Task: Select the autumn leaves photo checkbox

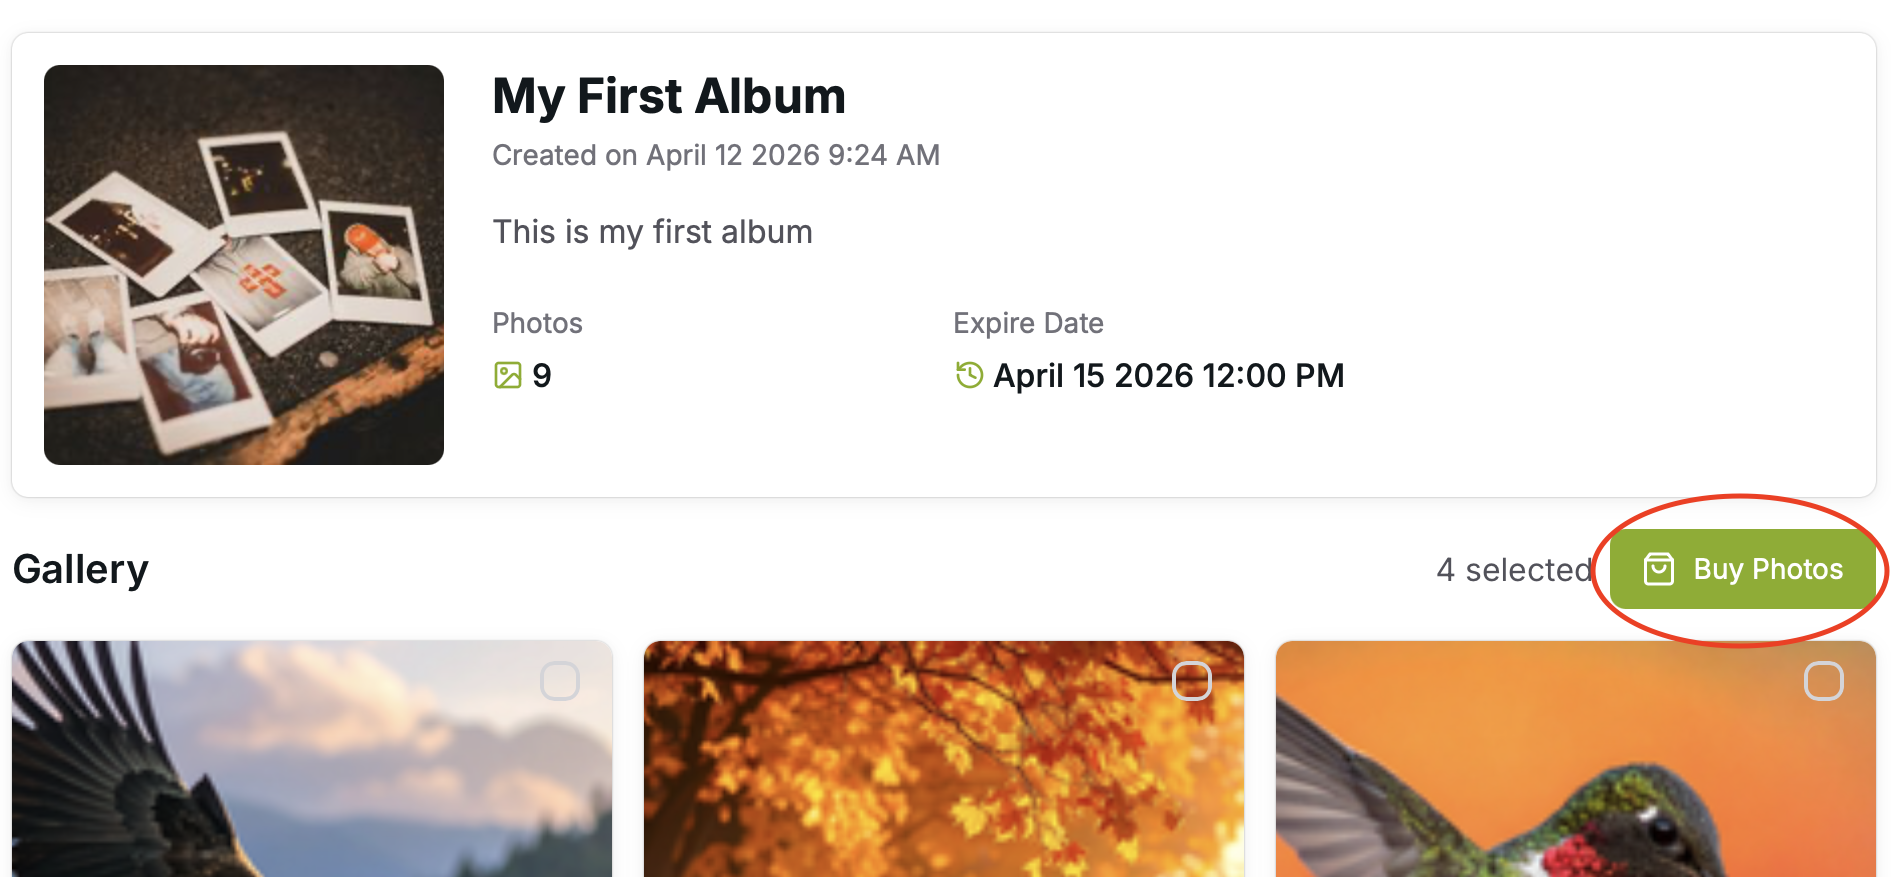Action: click(1191, 681)
